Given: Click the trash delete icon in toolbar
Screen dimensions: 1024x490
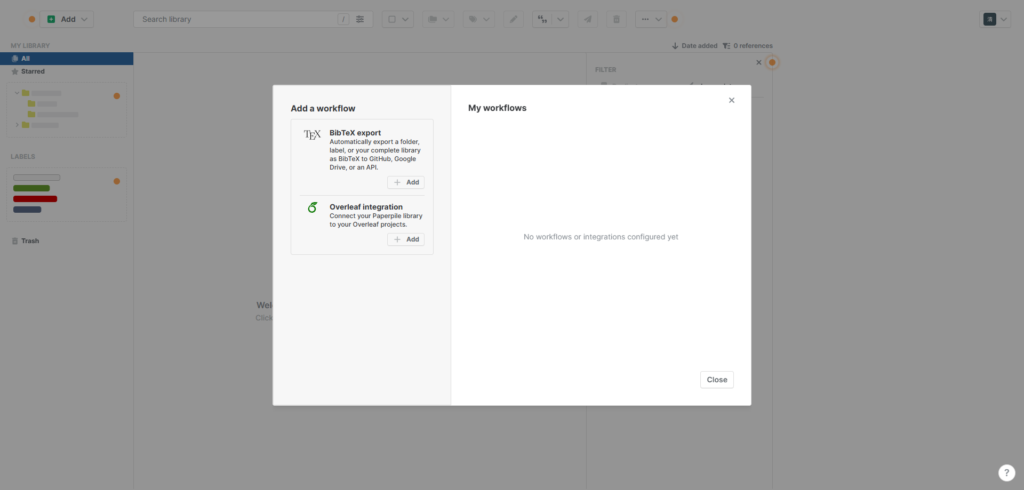Looking at the screenshot, I should click(616, 19).
